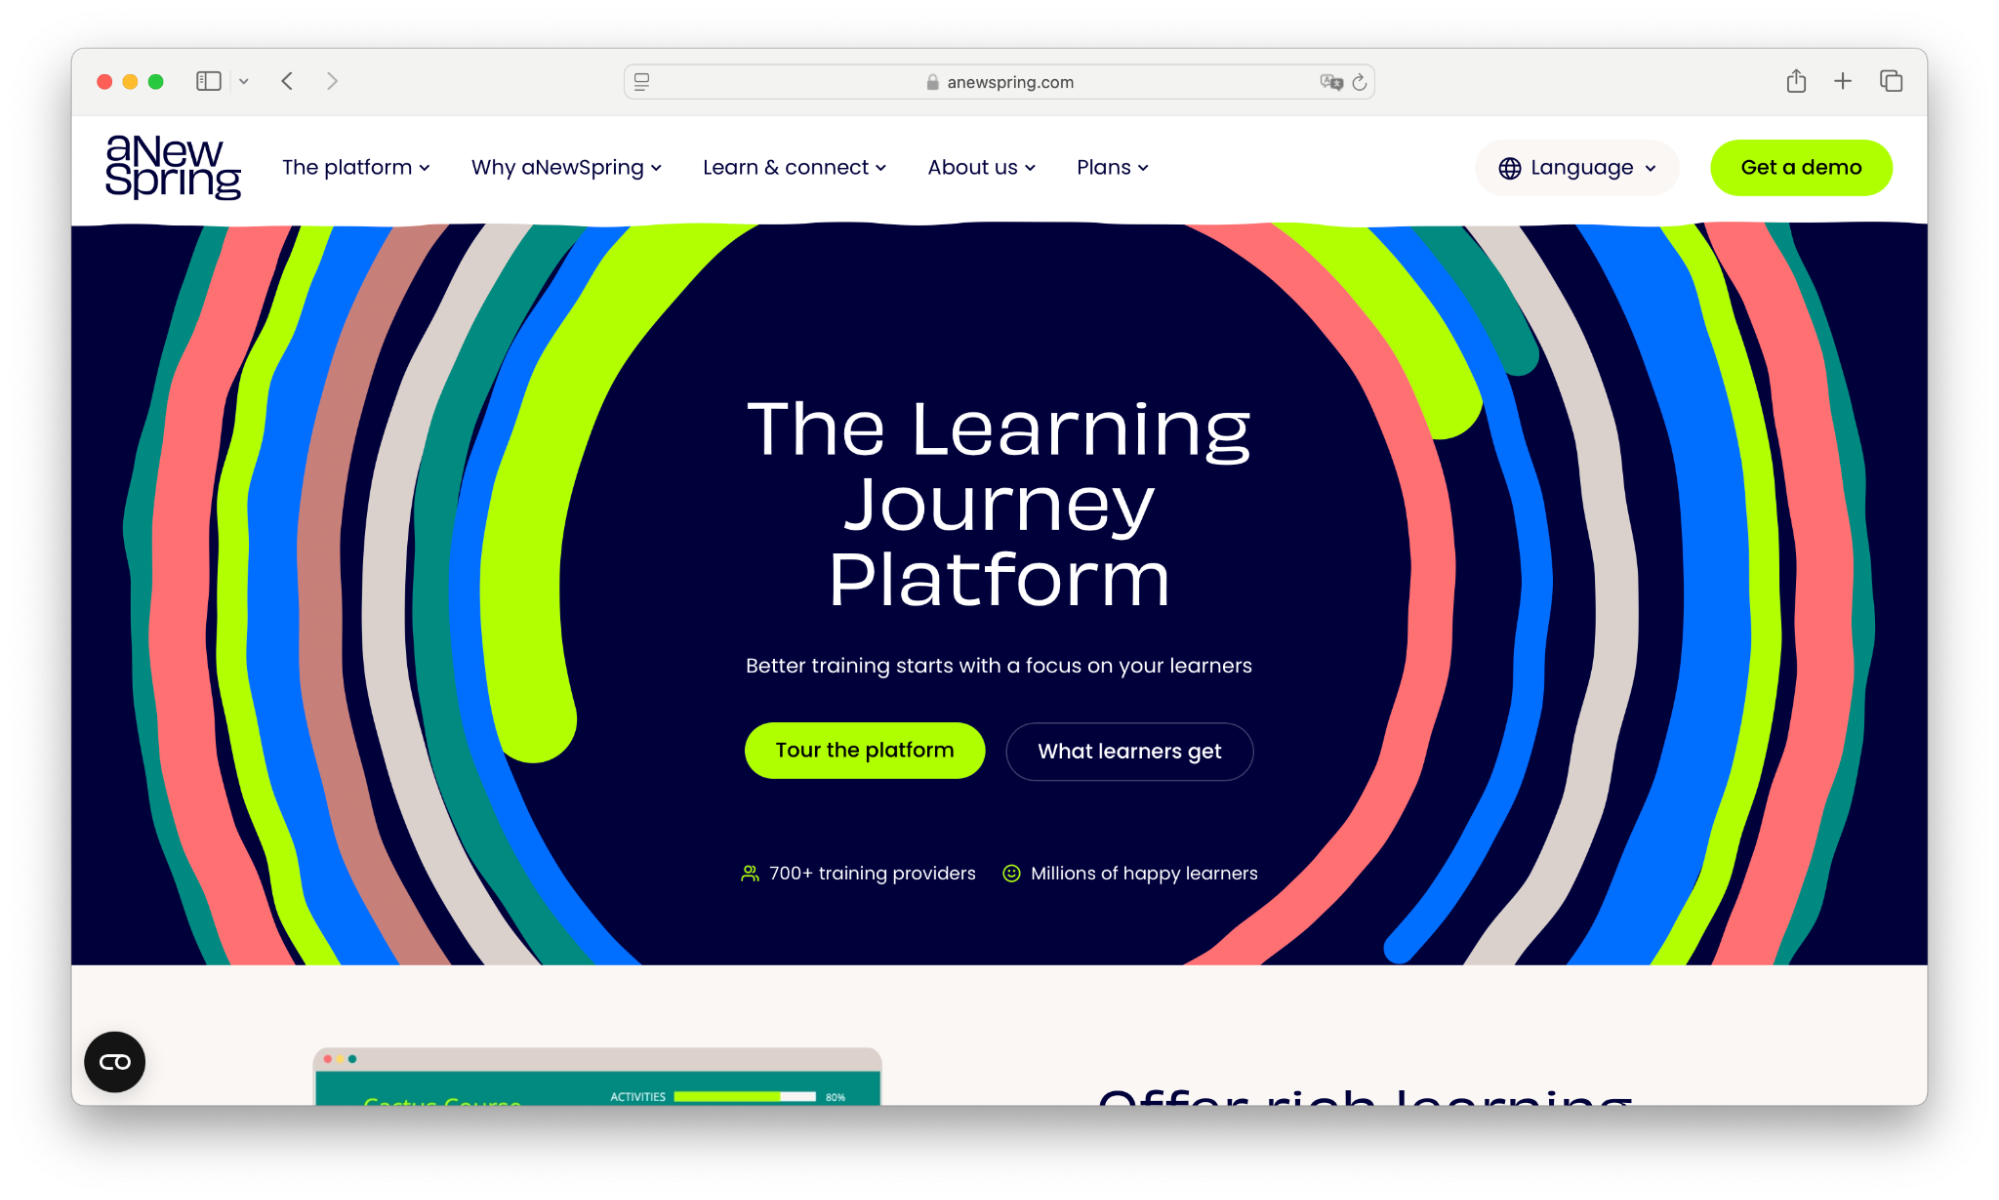
Task: Expand the sidebar options chevron
Action: (x=244, y=81)
